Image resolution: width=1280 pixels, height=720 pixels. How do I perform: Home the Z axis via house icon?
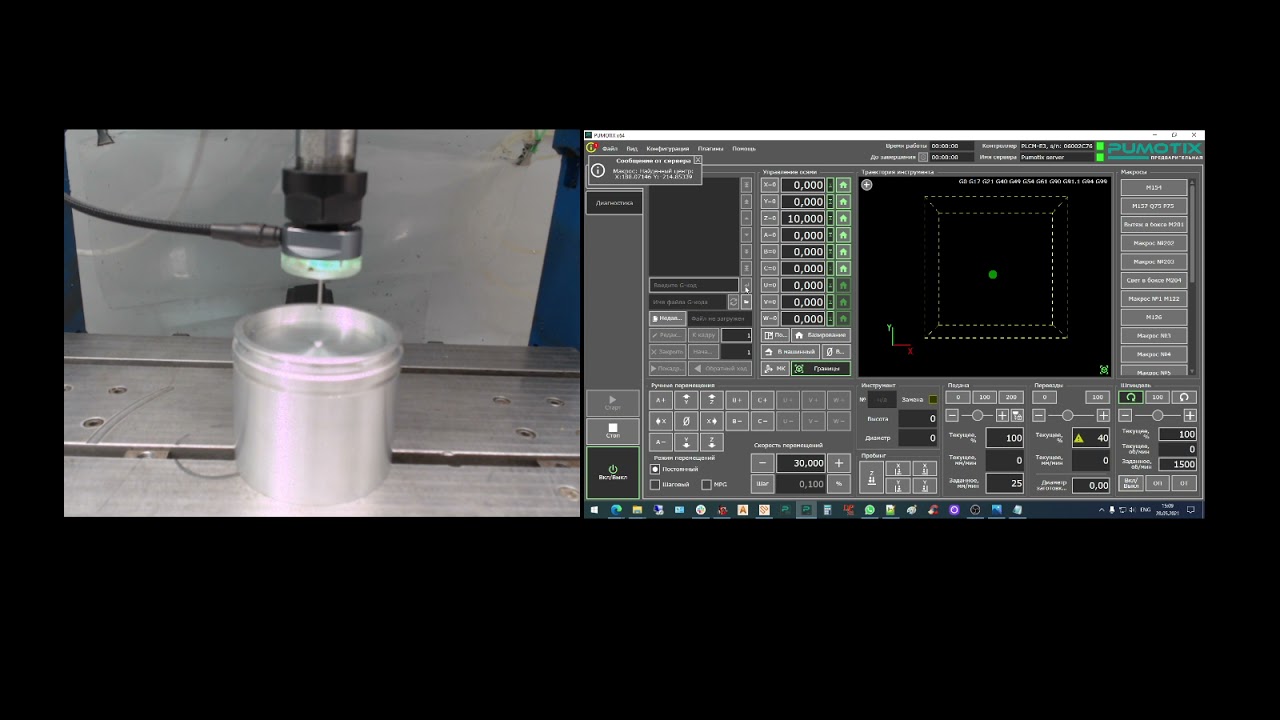[843, 218]
